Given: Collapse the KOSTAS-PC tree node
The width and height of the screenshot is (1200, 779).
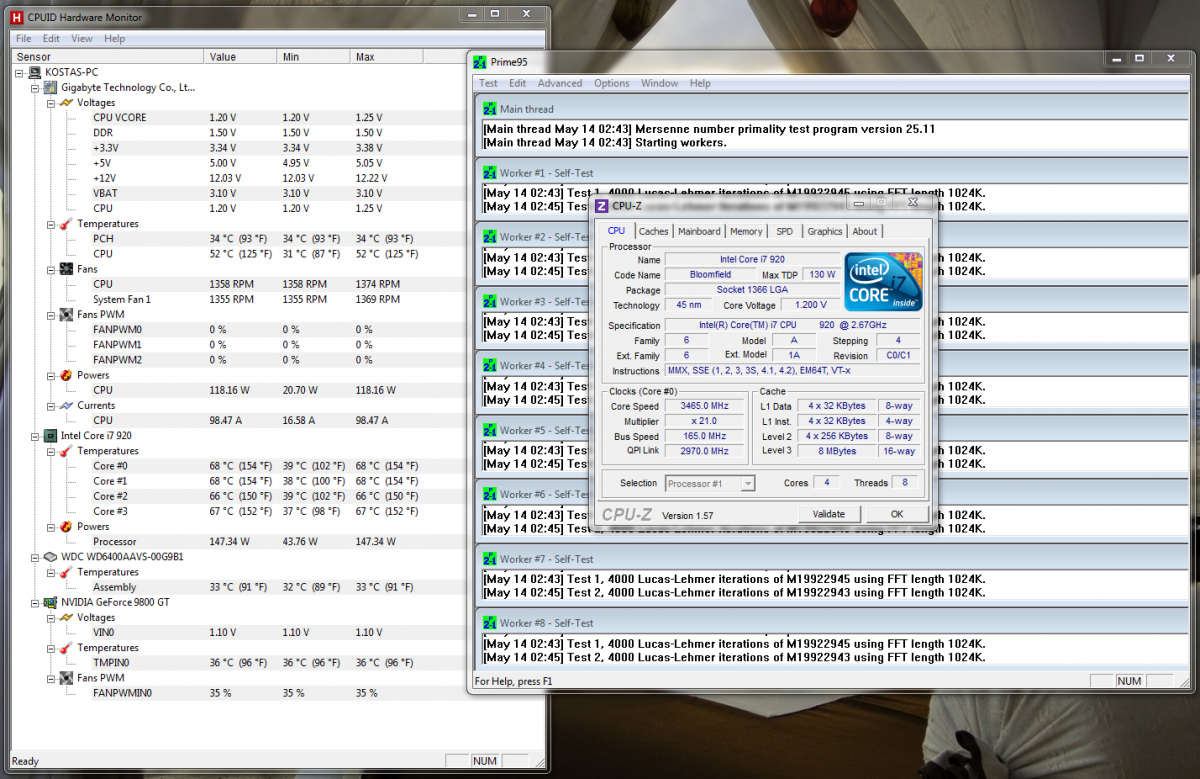Looking at the screenshot, I should pyautogui.click(x=21, y=72).
